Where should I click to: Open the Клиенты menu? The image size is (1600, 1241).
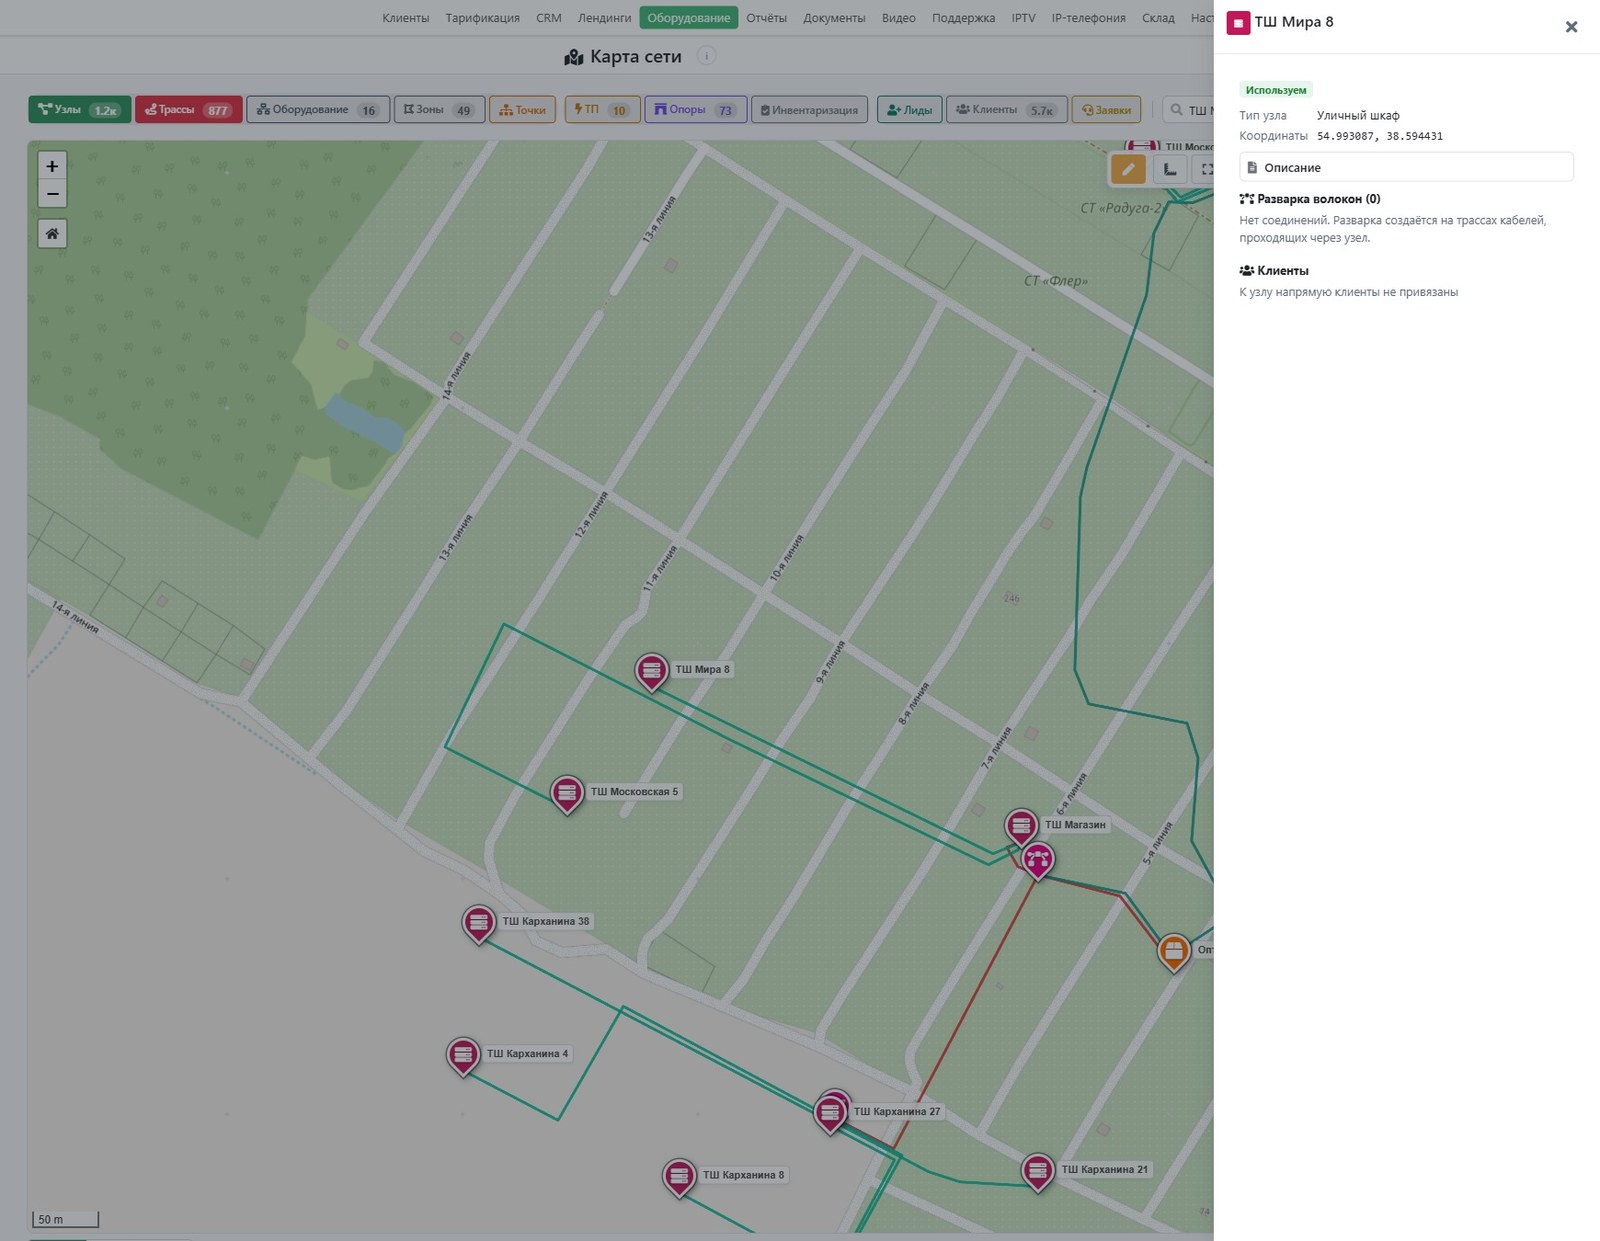click(x=405, y=18)
